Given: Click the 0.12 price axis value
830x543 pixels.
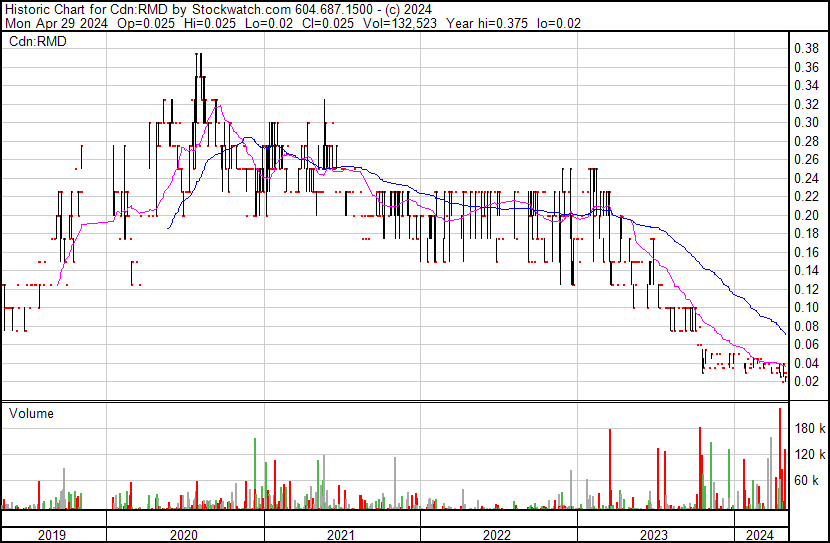Looking at the screenshot, I should pyautogui.click(x=807, y=289).
